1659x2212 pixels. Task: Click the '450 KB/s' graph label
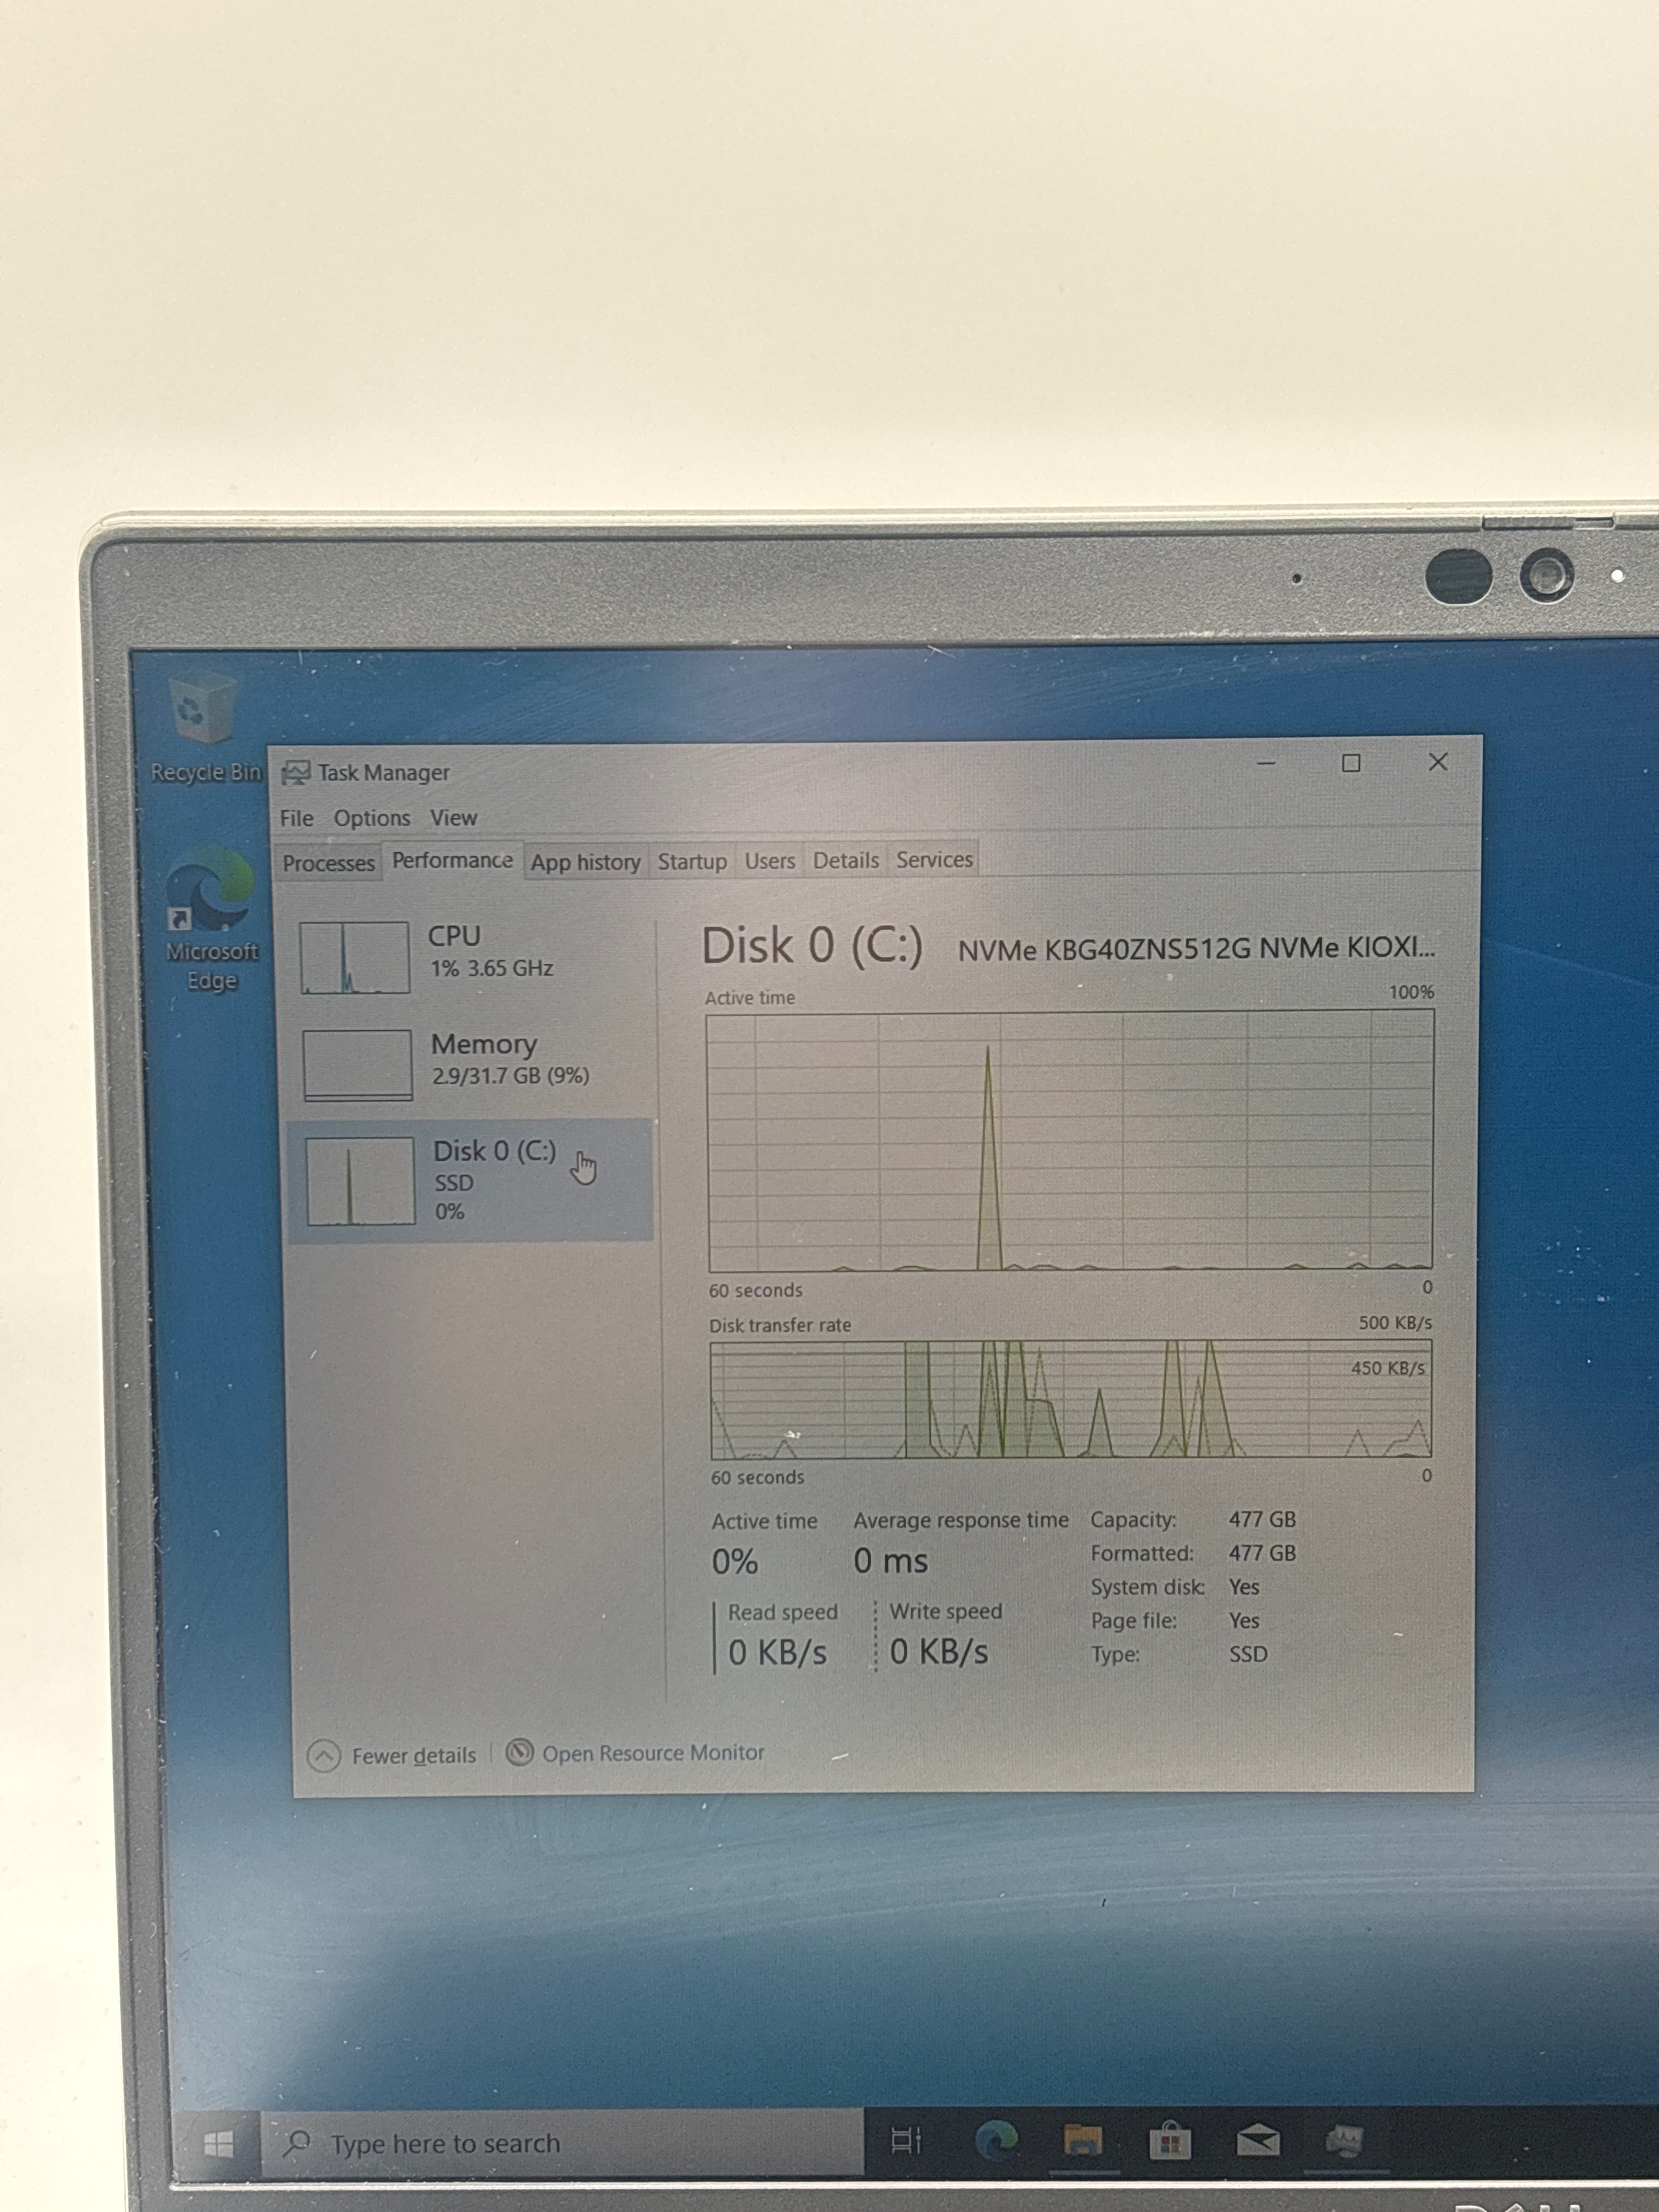click(x=1388, y=1368)
